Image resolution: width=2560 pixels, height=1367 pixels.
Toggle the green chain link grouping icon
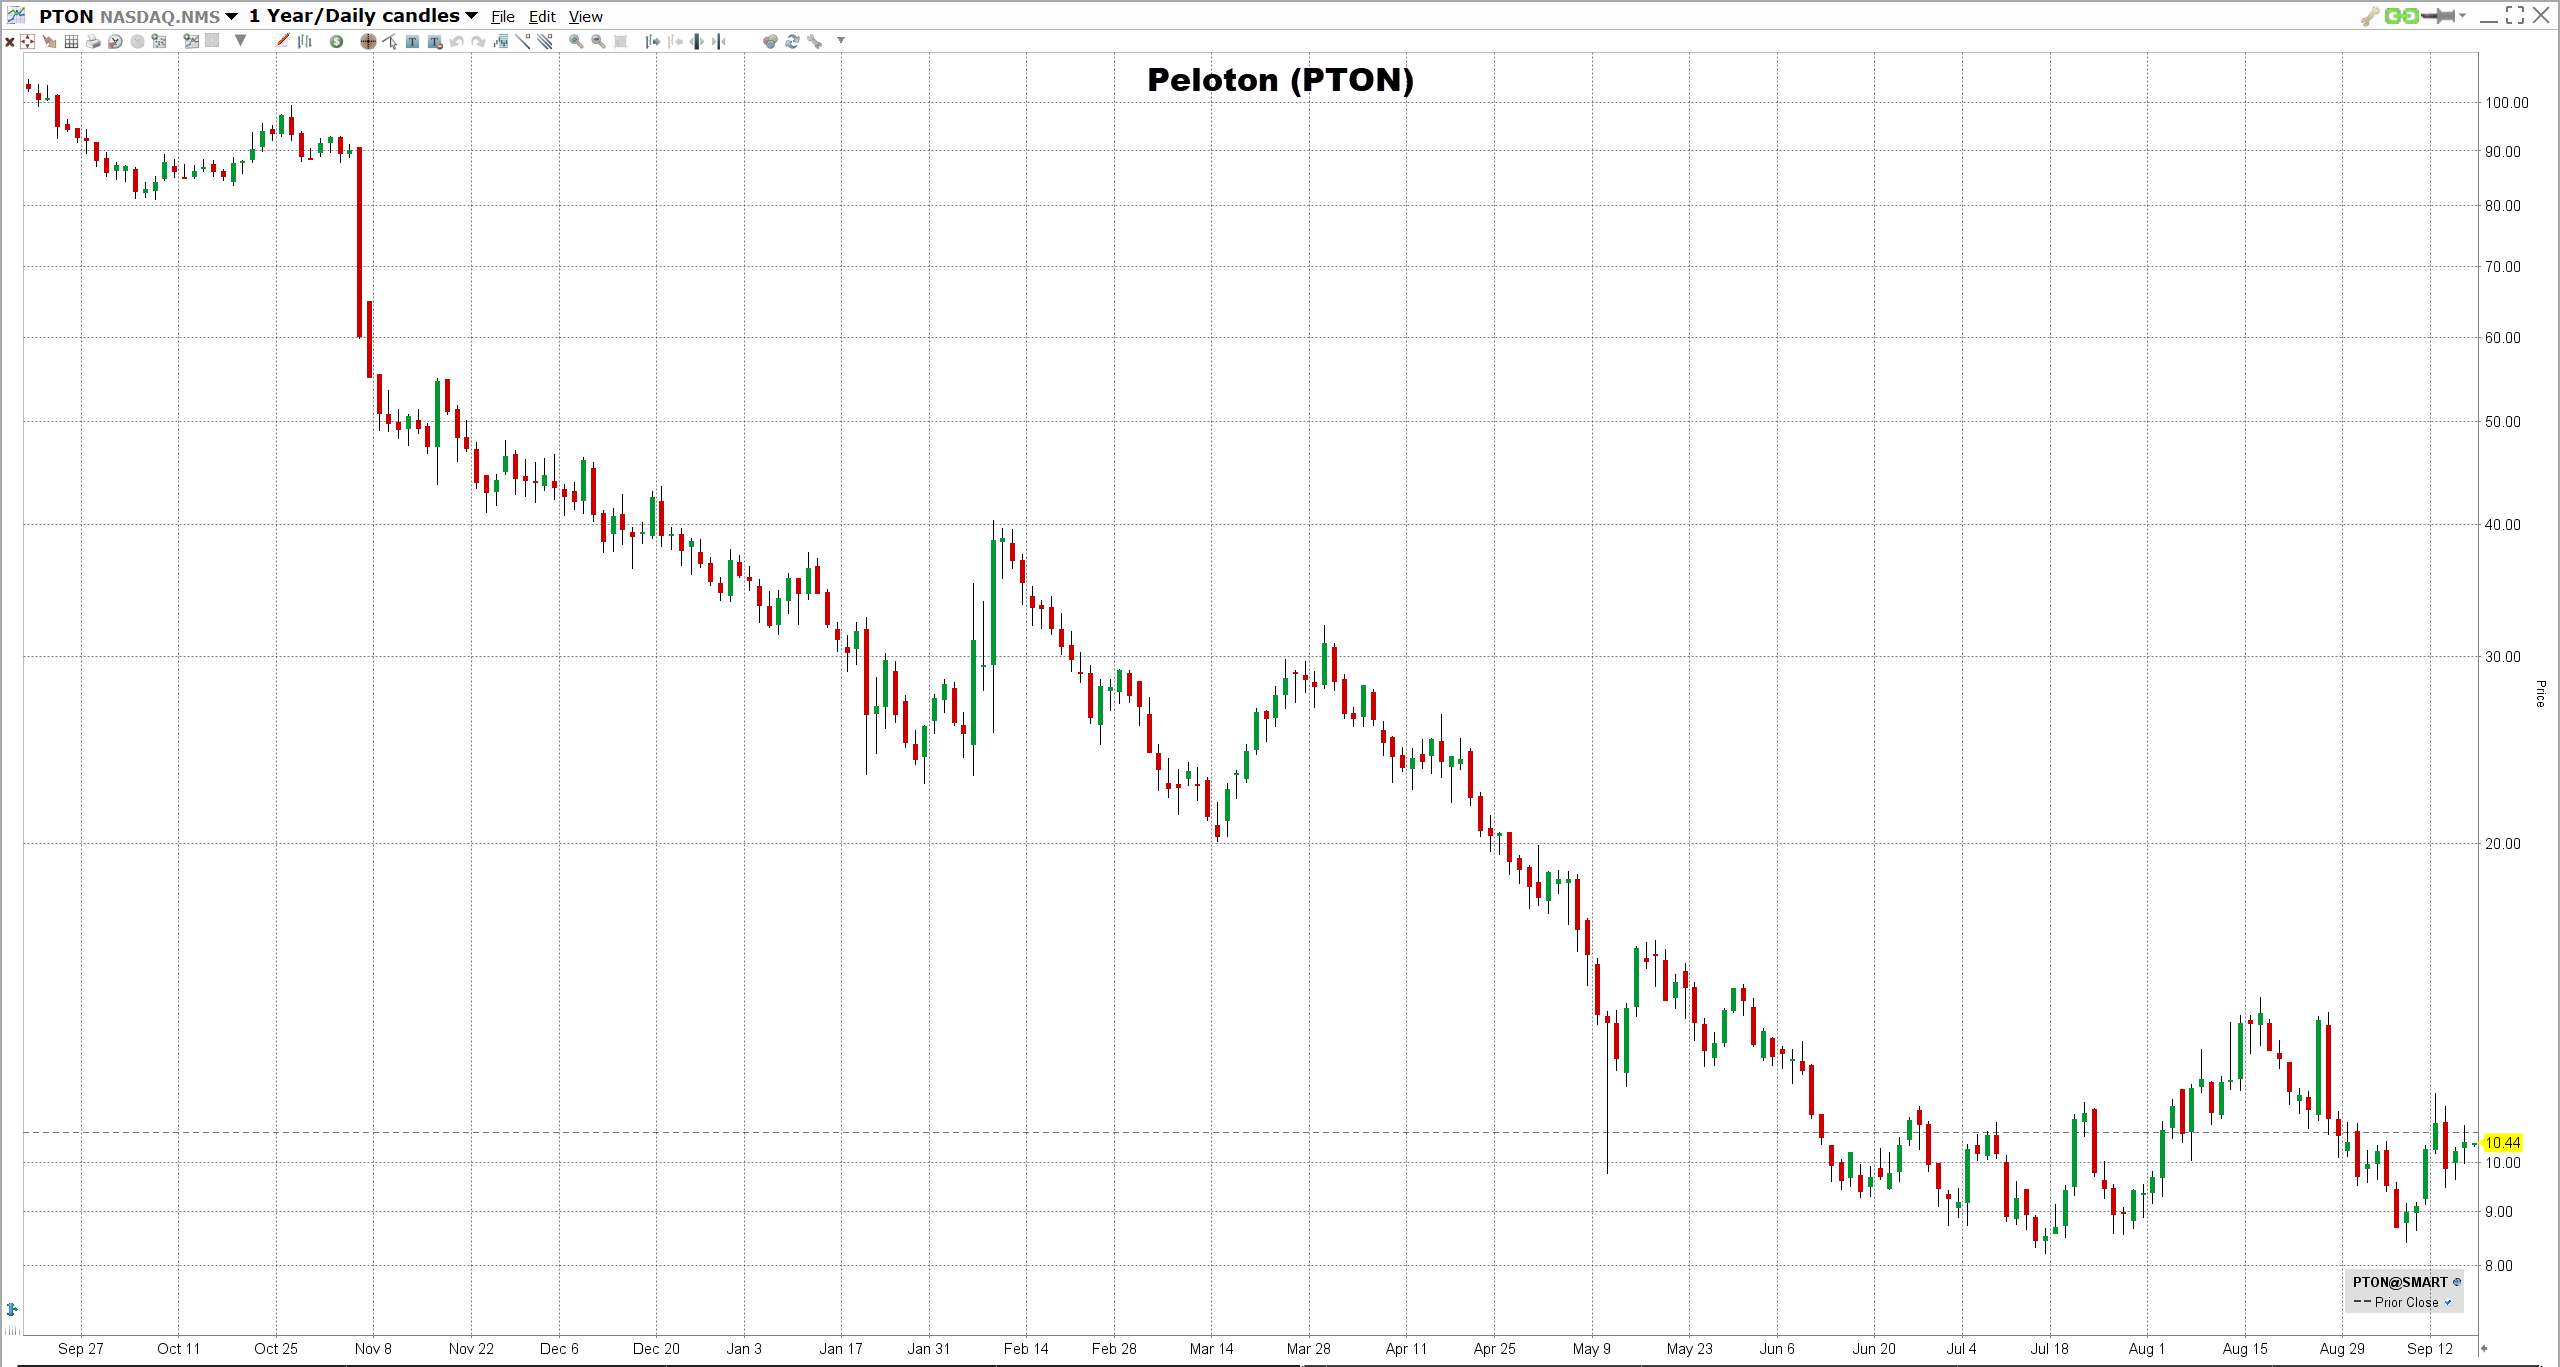tap(2401, 16)
